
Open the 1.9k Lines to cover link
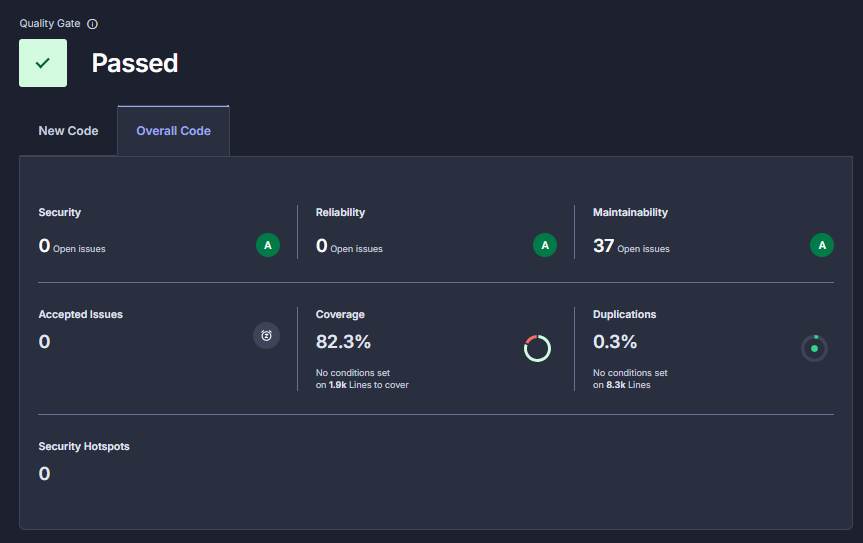point(338,385)
